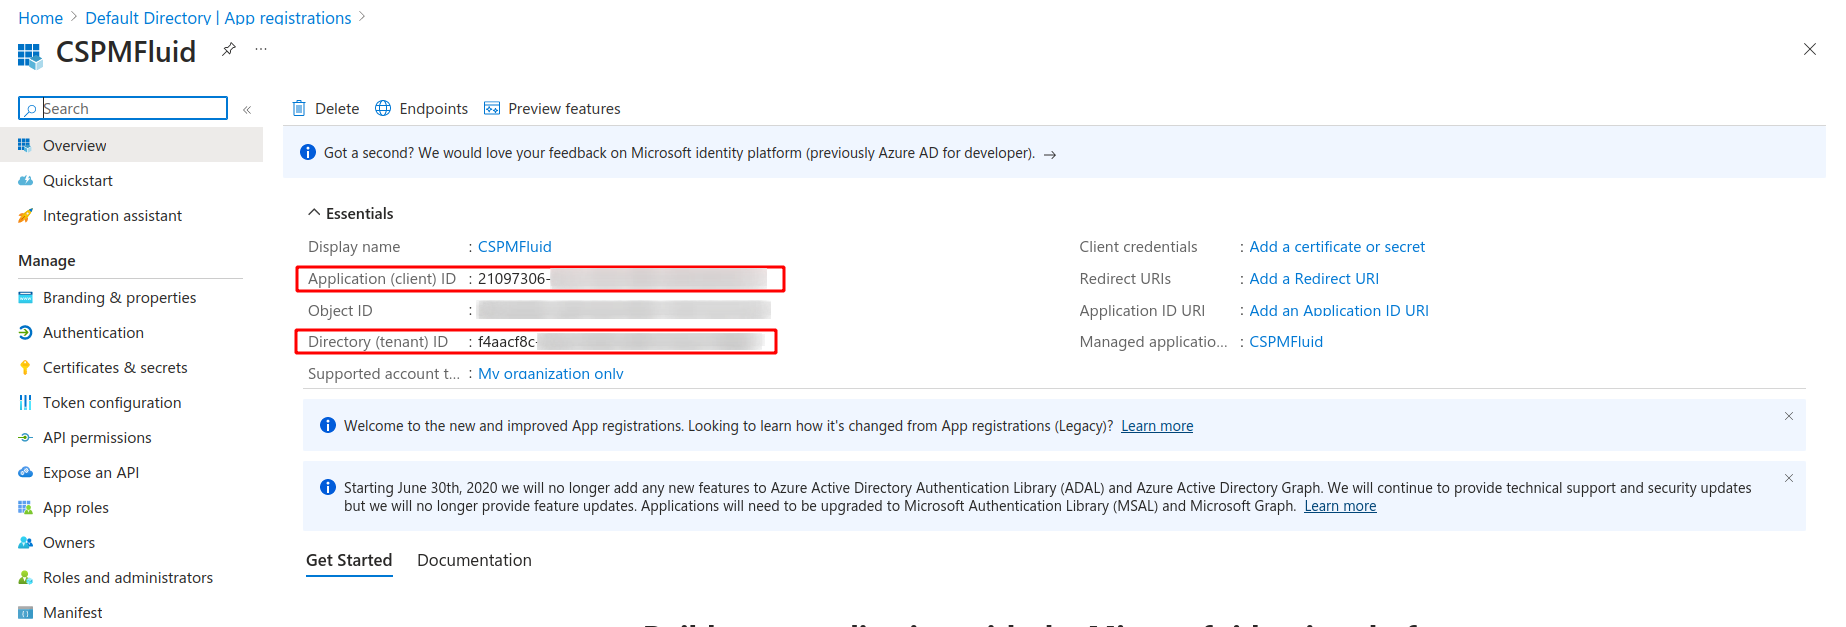The width and height of the screenshot is (1846, 627).
Task: Click the Overview grid icon
Action: 25,145
